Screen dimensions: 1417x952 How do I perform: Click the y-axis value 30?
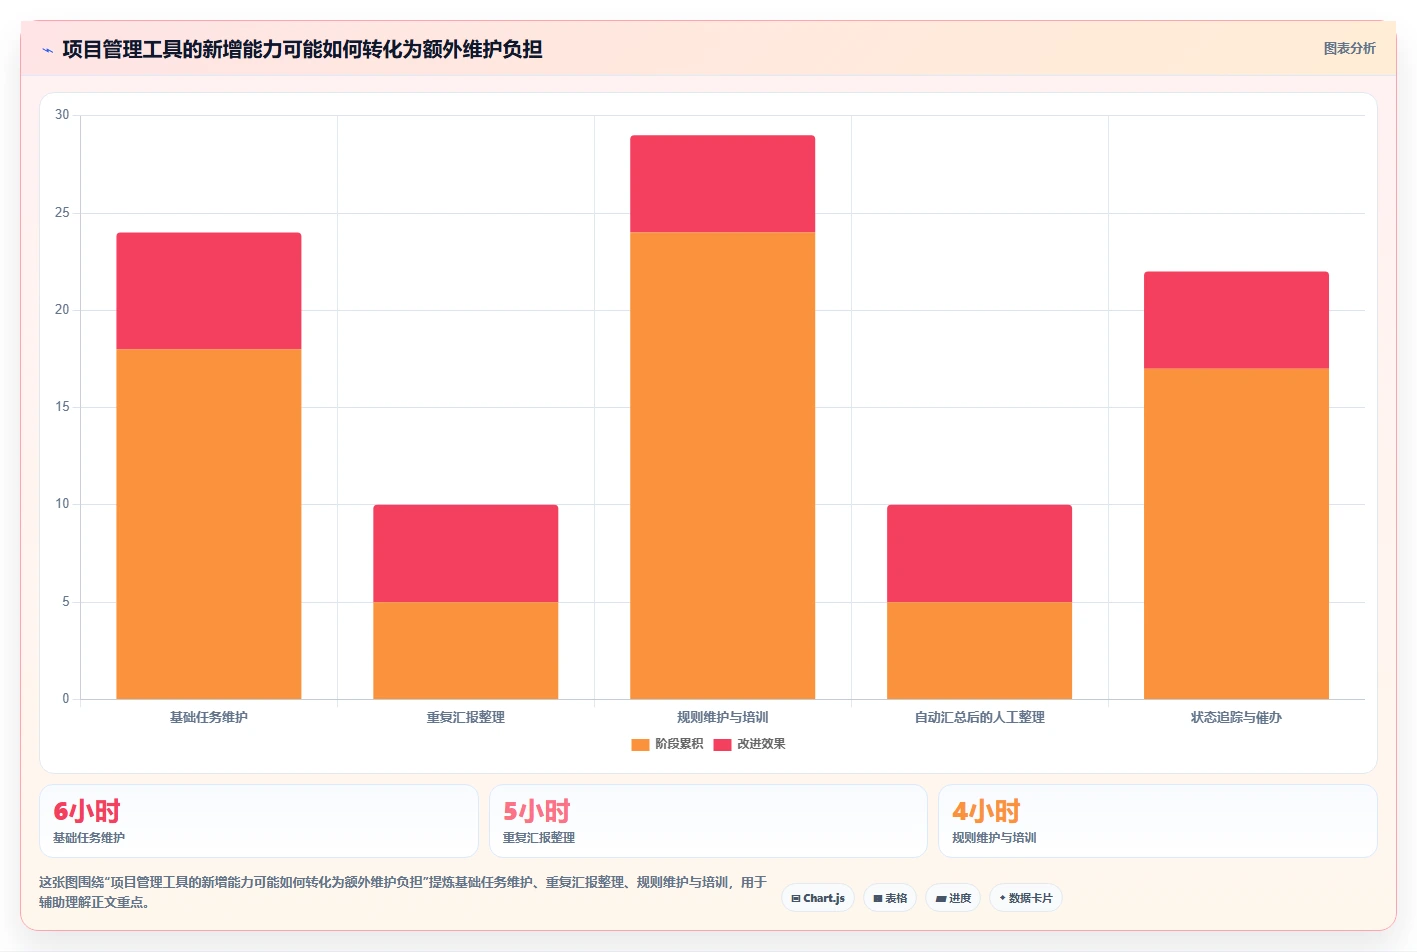tap(62, 115)
